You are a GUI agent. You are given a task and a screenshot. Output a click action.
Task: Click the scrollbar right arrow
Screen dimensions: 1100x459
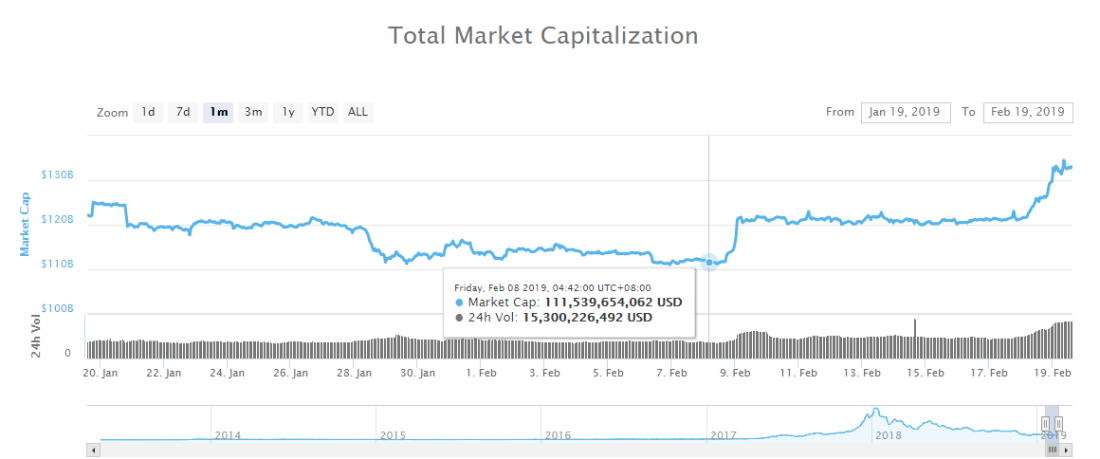pos(1068,448)
